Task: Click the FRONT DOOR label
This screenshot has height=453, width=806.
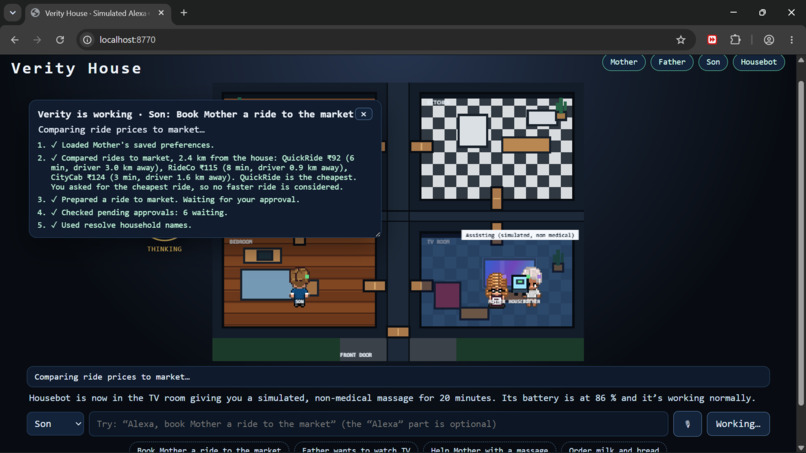Action: (x=356, y=355)
